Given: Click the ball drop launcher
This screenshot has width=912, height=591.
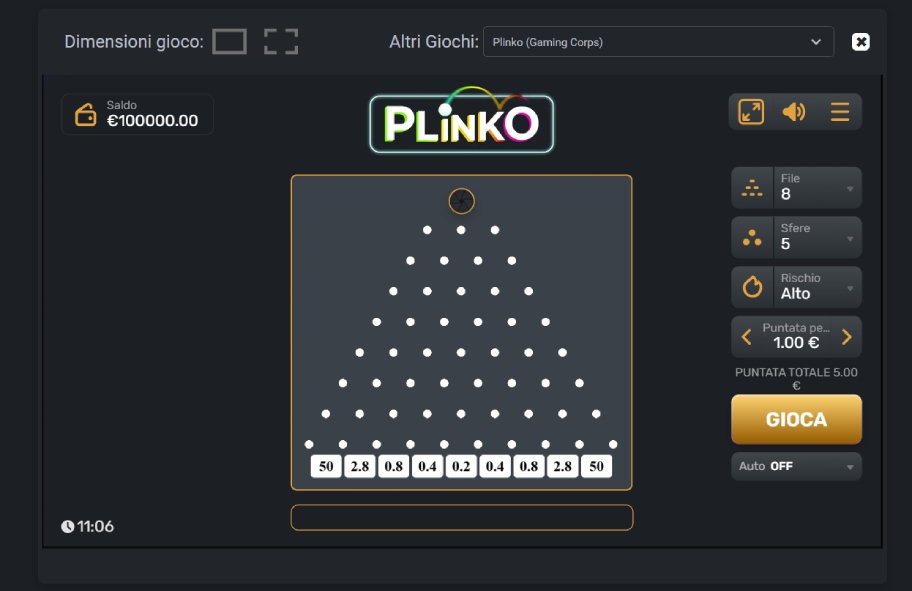Looking at the screenshot, I should coord(462,201).
